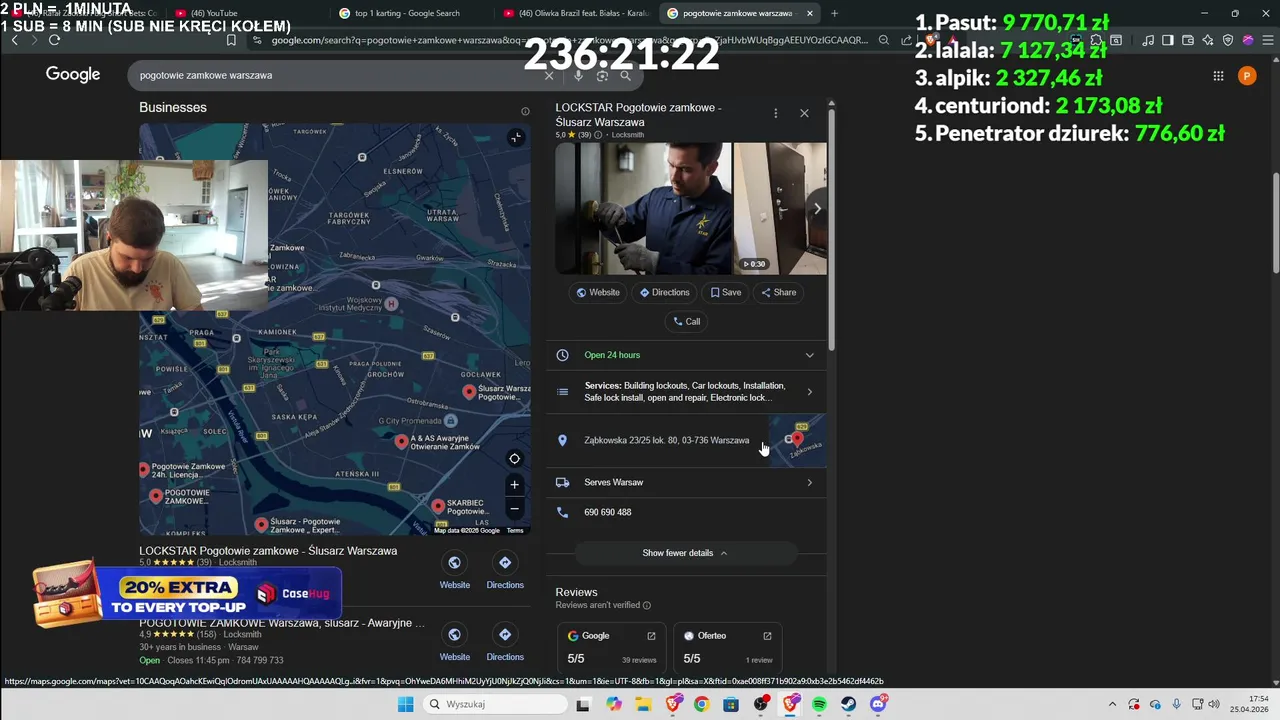Expand the map to fullscreen
Screen dimensions: 1280x720
pyautogui.click(x=515, y=137)
